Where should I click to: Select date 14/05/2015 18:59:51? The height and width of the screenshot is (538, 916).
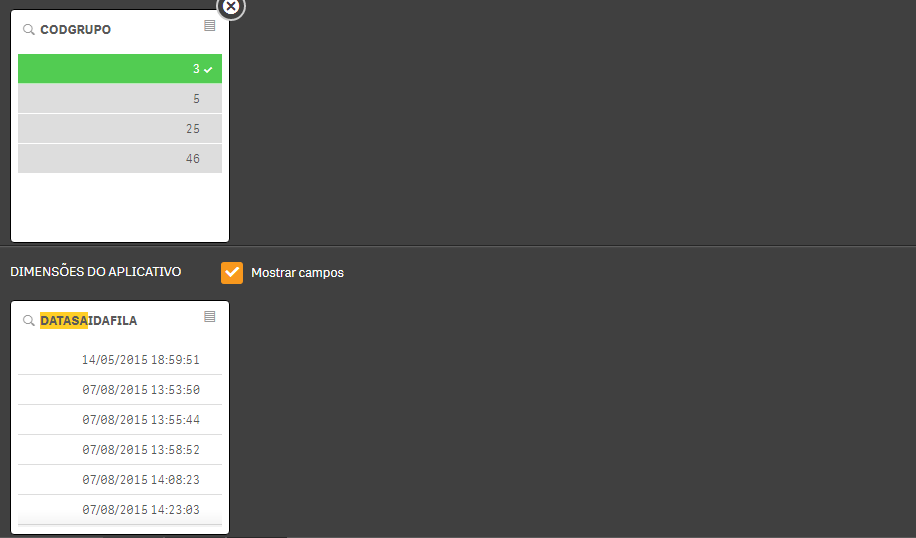click(120, 360)
